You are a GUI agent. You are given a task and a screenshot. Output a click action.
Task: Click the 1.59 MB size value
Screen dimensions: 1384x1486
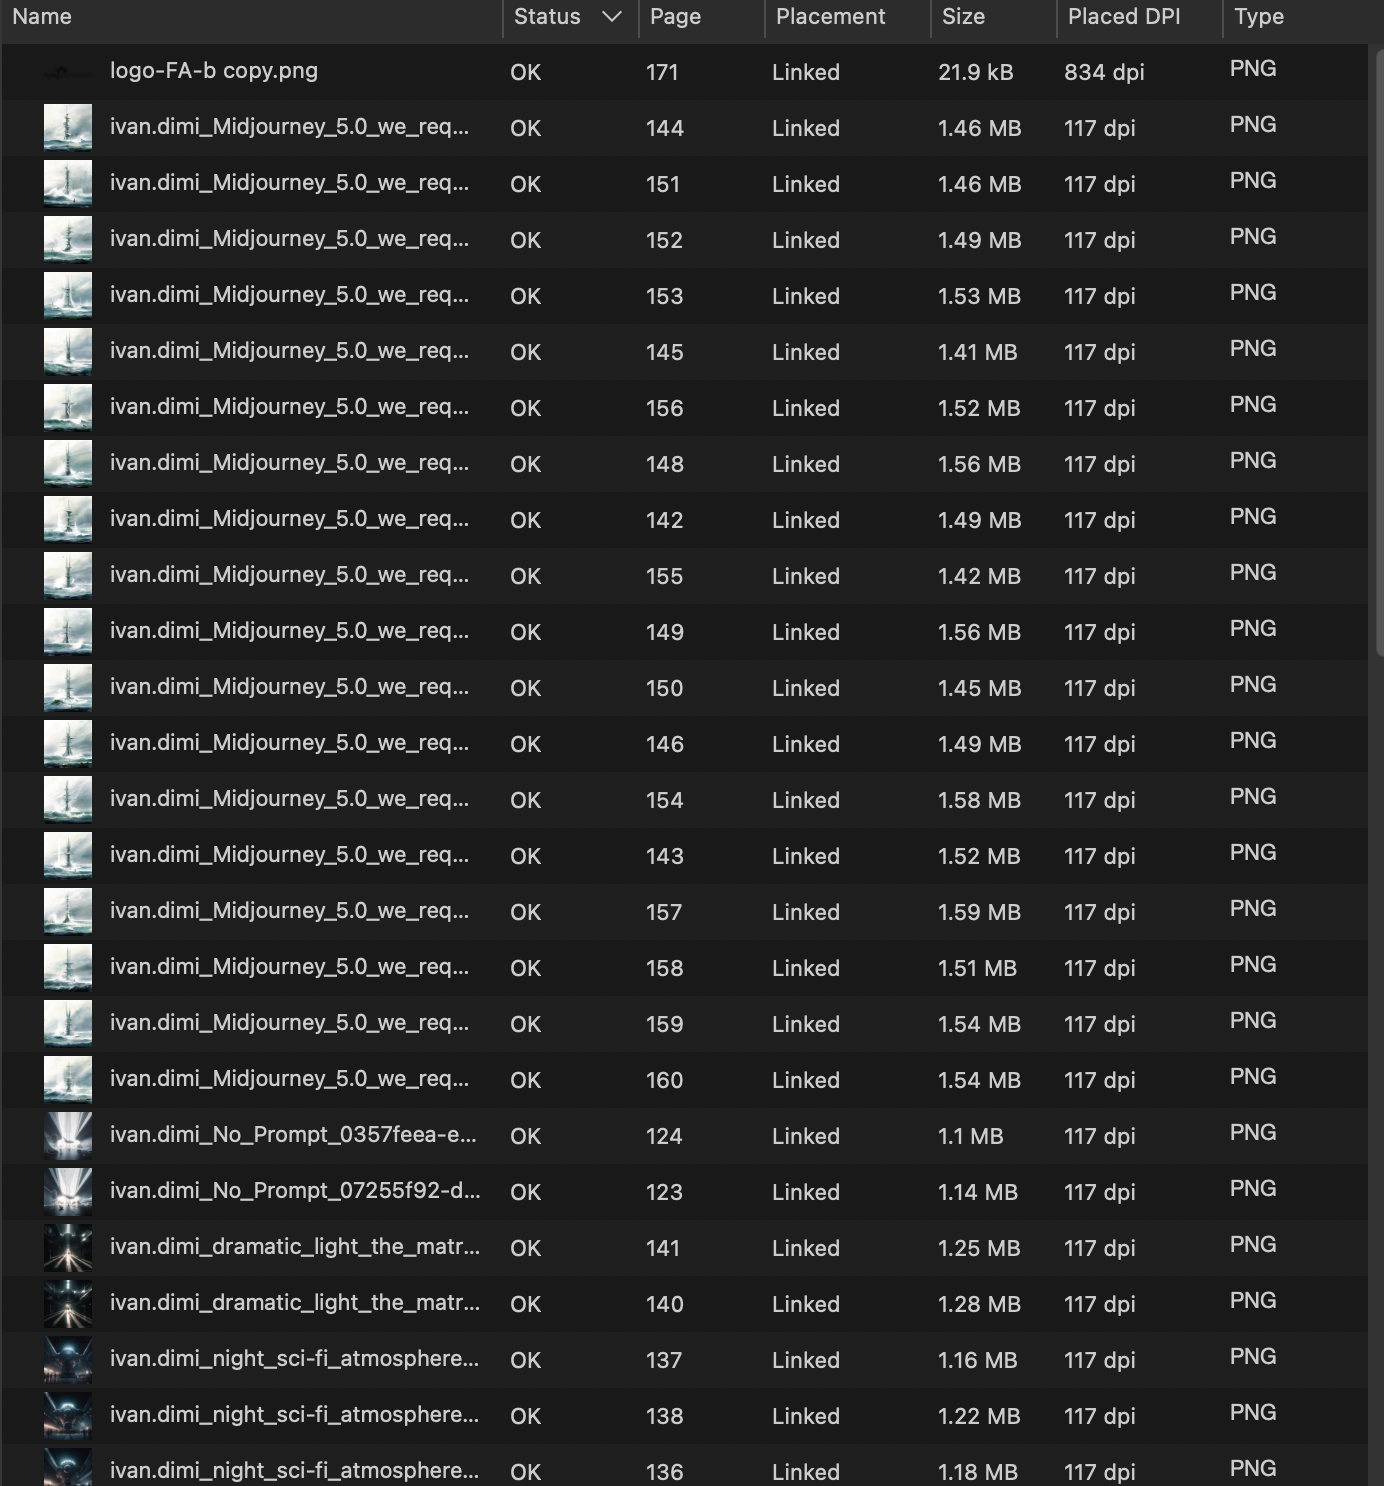(x=979, y=912)
